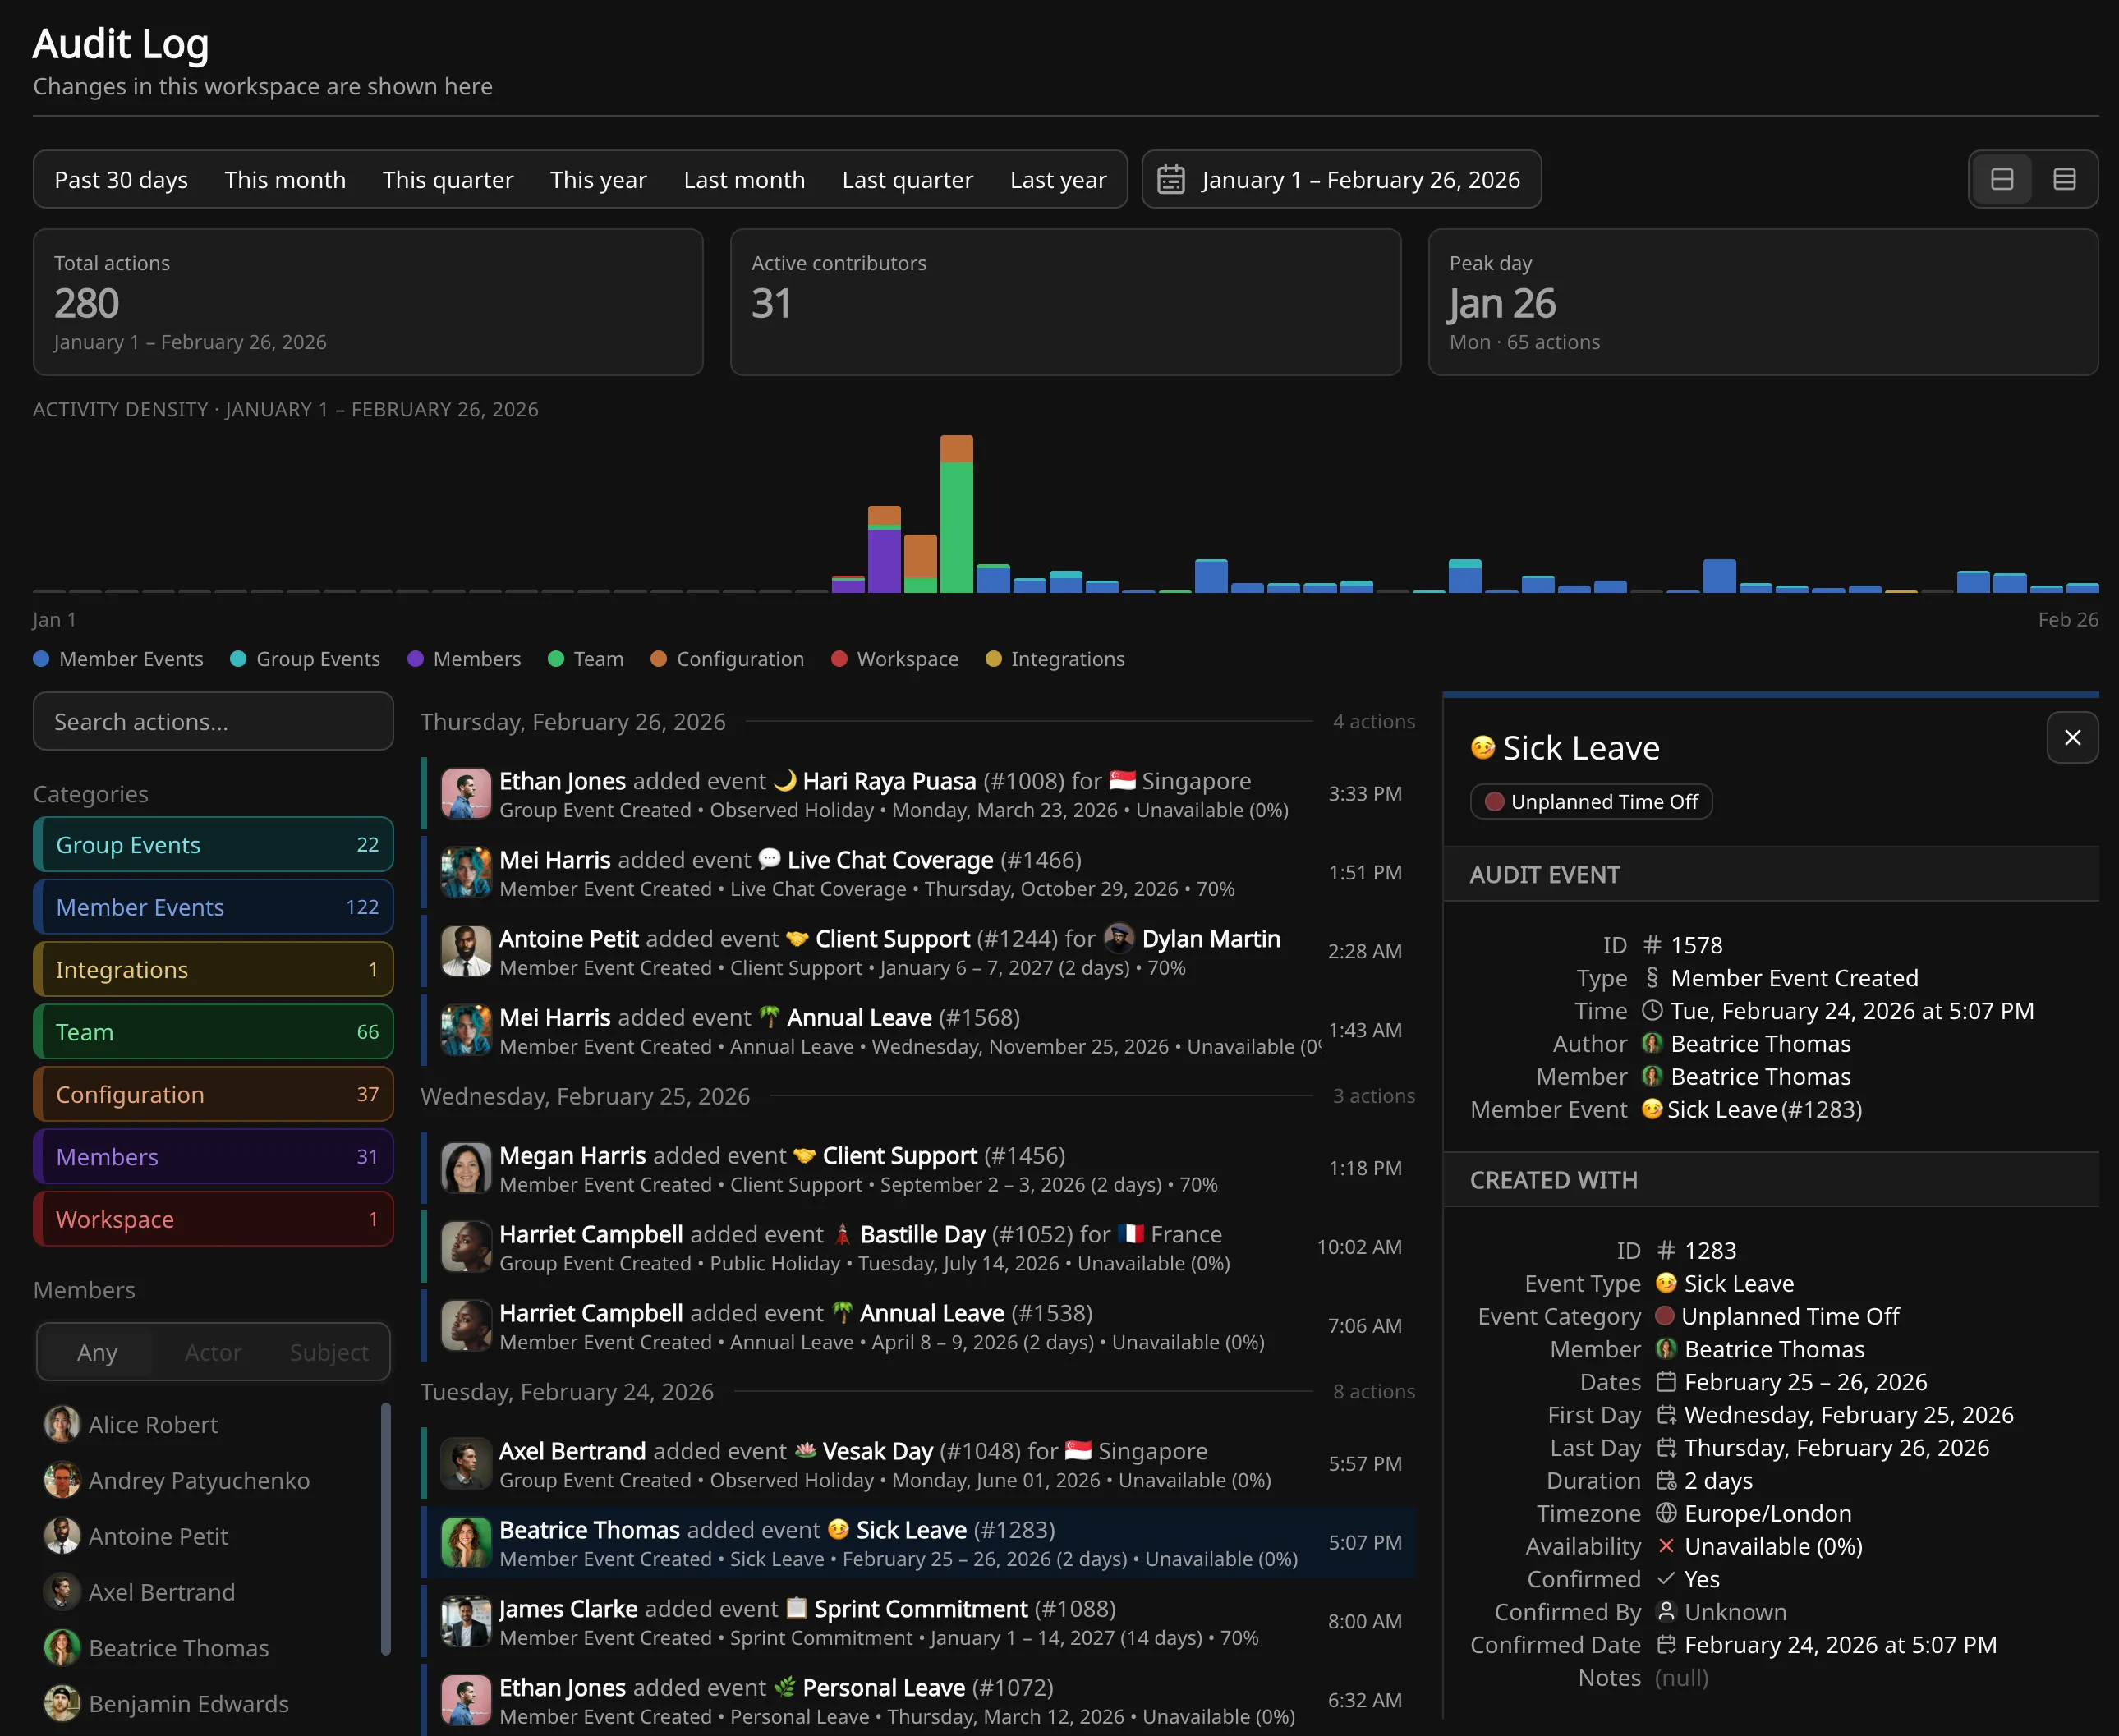
Task: Open January 1 – February 26, 2026 date range
Action: tap(1341, 179)
